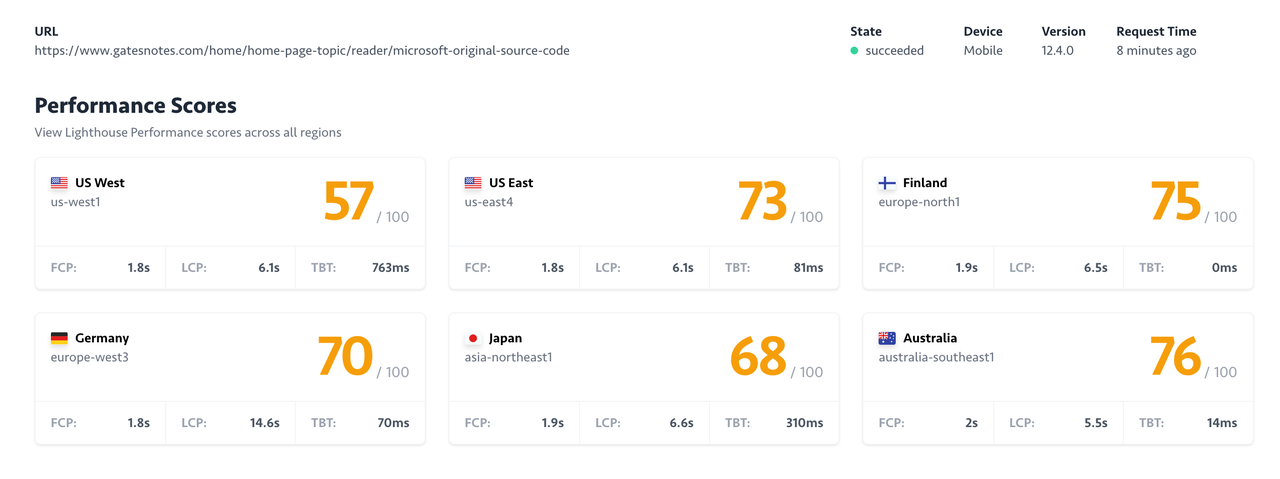1280x479 pixels.
Task: Click the 310ms TBT value in Japan
Action: (x=804, y=423)
